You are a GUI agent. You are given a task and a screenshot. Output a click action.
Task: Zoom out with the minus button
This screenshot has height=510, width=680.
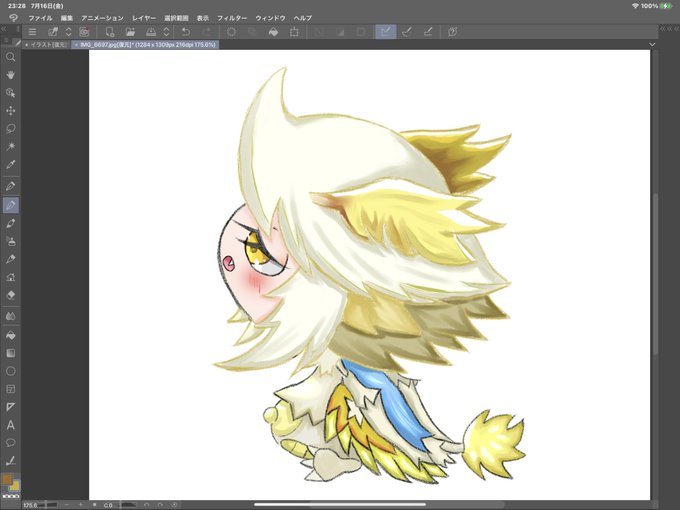pyautogui.click(x=67, y=505)
